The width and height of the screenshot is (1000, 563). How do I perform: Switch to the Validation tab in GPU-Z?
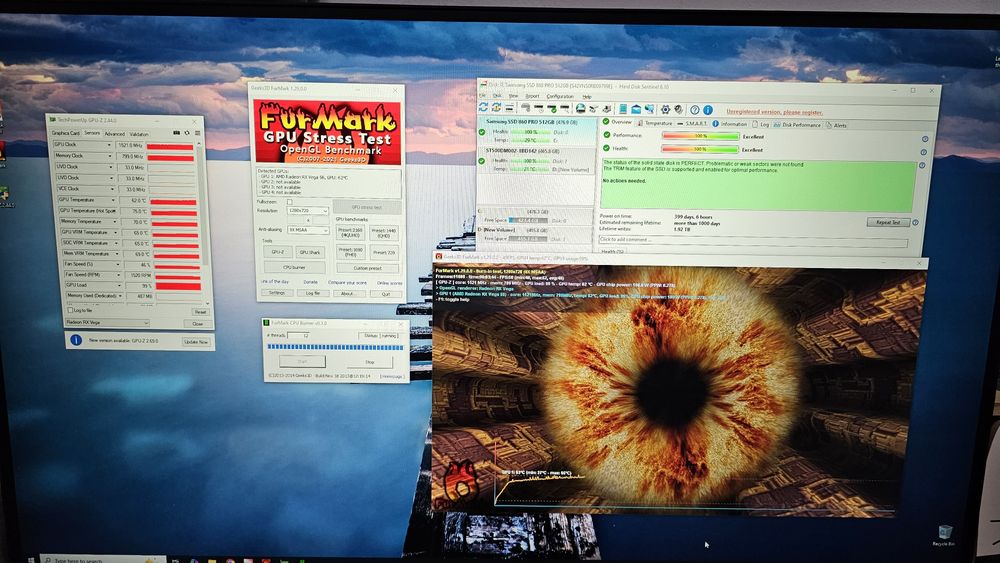pyautogui.click(x=139, y=134)
